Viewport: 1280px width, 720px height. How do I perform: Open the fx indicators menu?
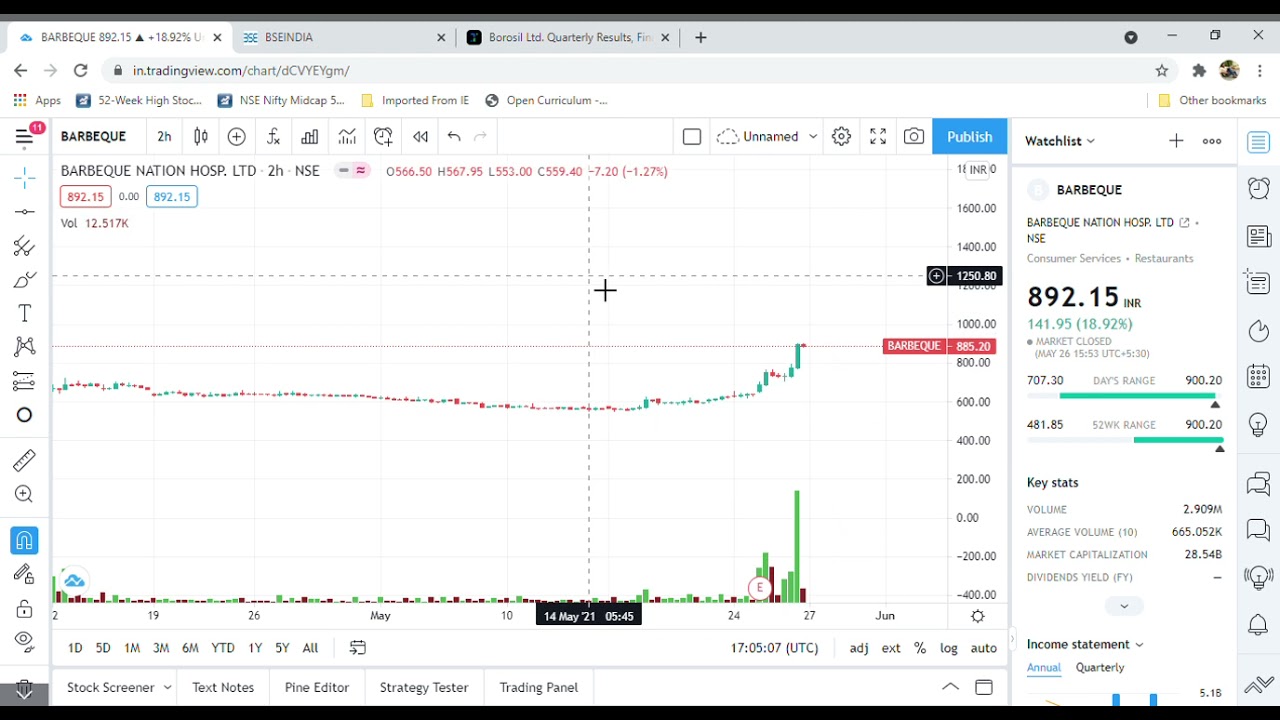[273, 137]
